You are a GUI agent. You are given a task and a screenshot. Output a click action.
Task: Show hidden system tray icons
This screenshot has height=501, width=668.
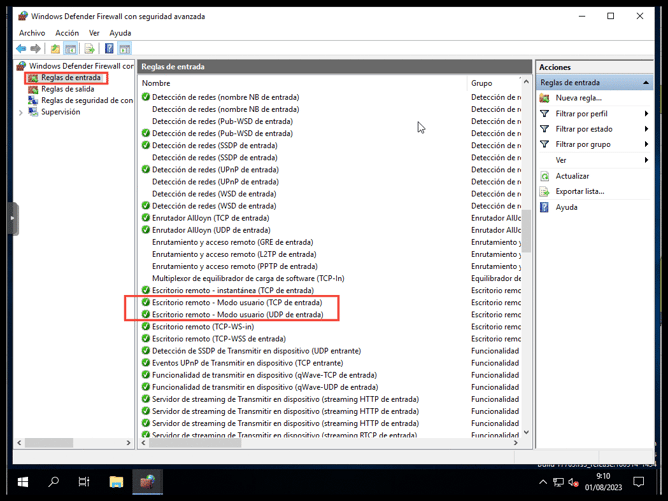click(543, 482)
